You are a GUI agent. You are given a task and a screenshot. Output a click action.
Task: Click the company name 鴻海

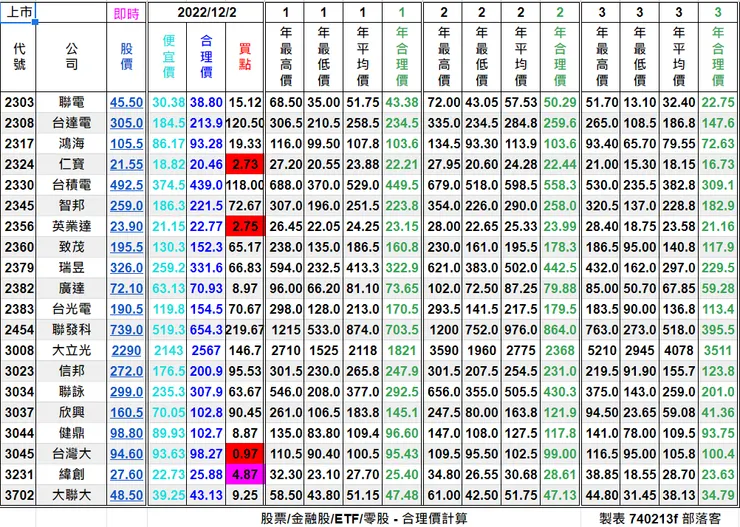pyautogui.click(x=71, y=144)
